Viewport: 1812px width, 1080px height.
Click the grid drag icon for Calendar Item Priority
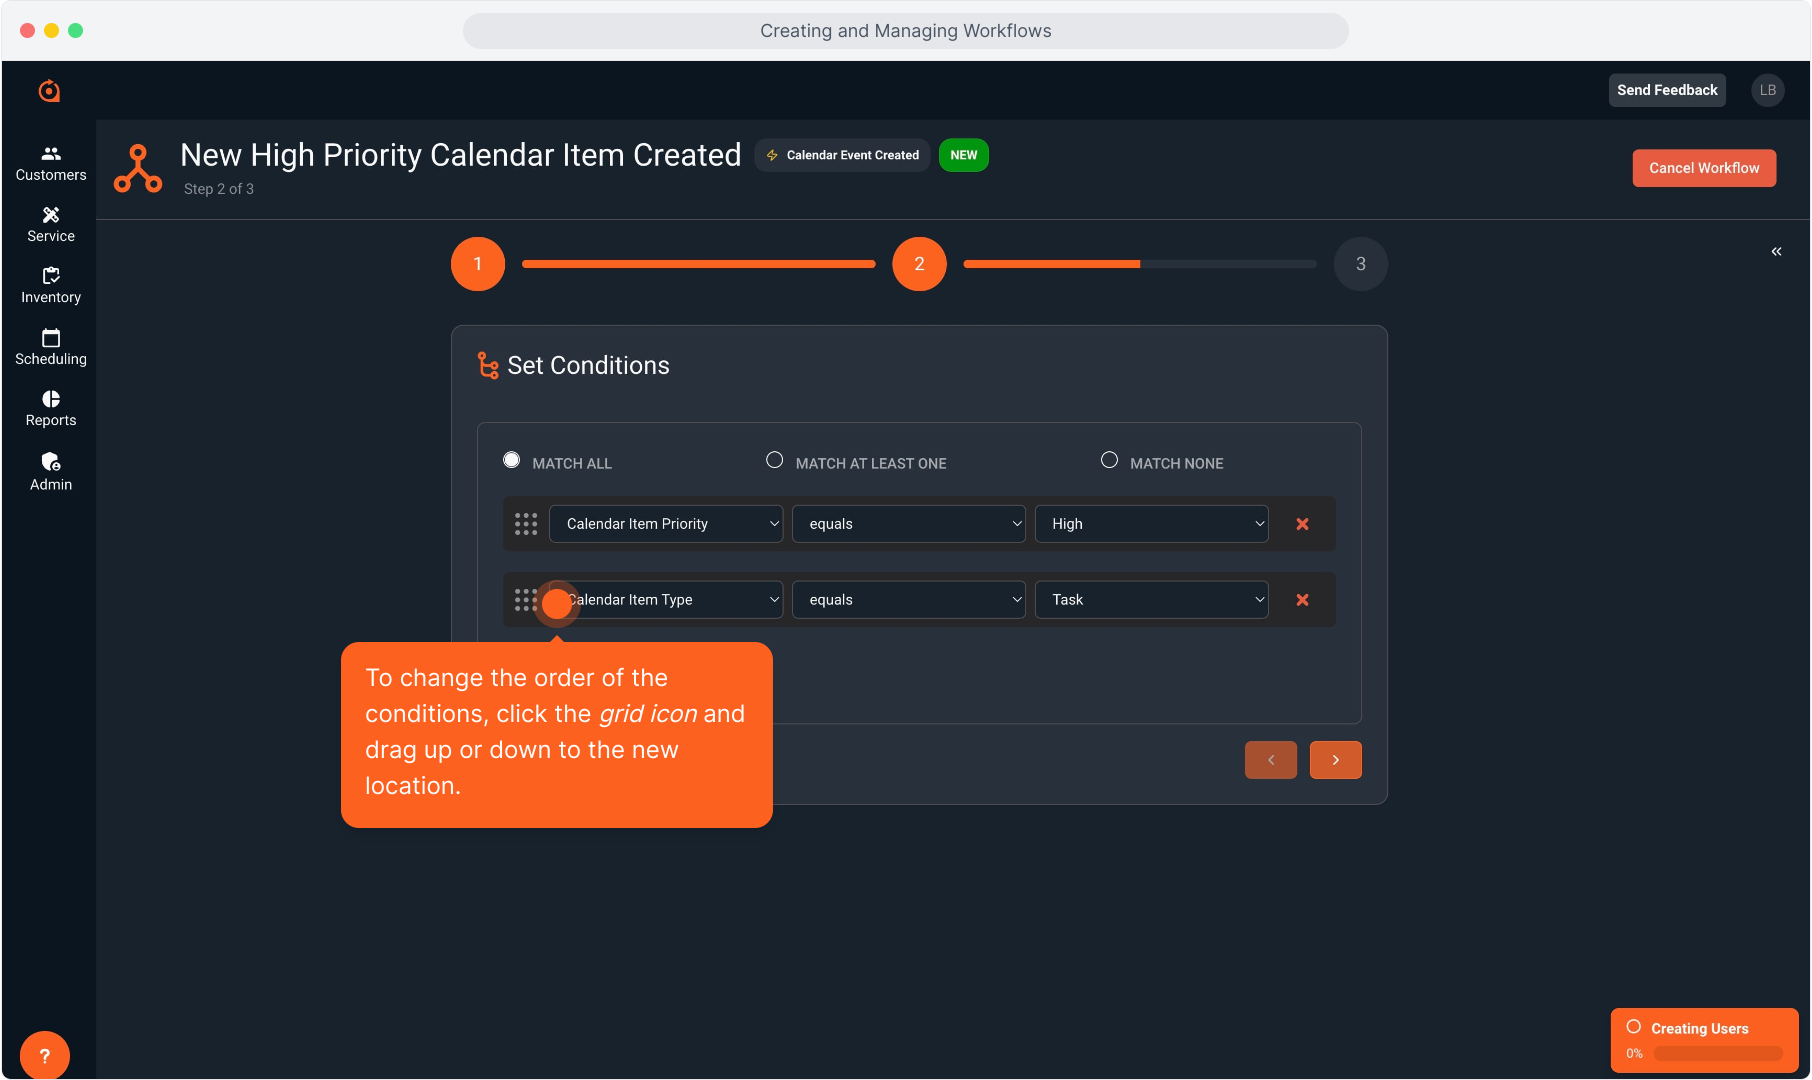point(526,524)
